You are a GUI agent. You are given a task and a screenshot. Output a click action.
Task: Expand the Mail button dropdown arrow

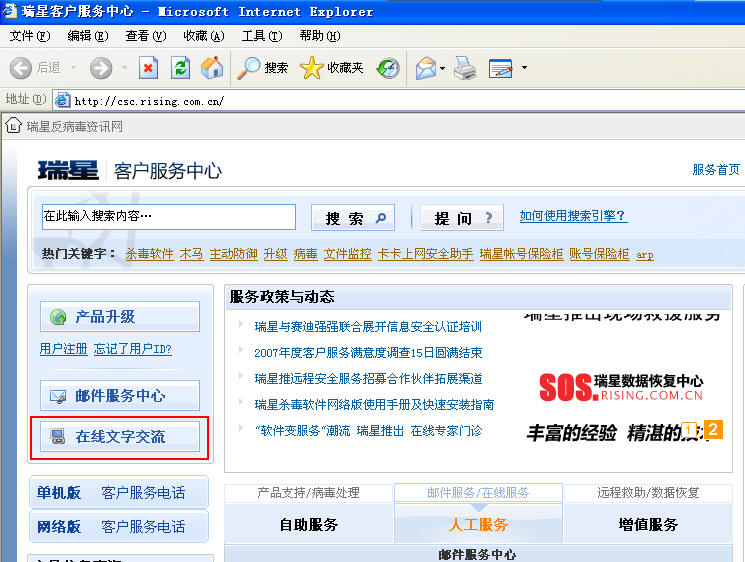point(442,68)
